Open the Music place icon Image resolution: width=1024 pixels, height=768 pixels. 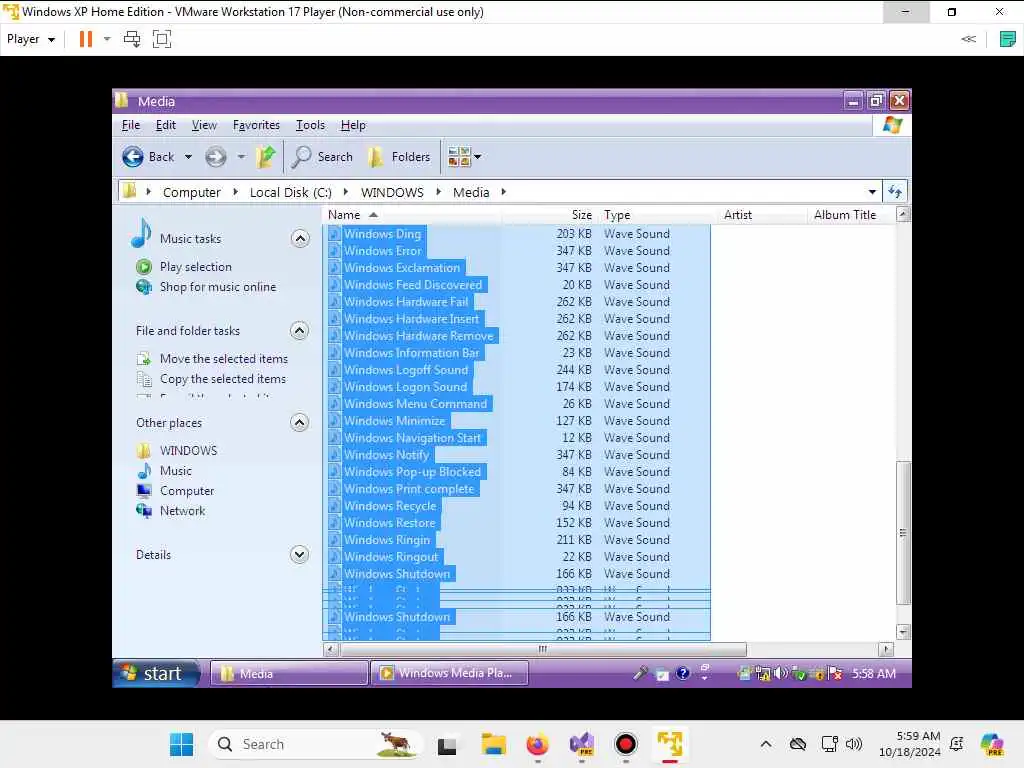(144, 471)
